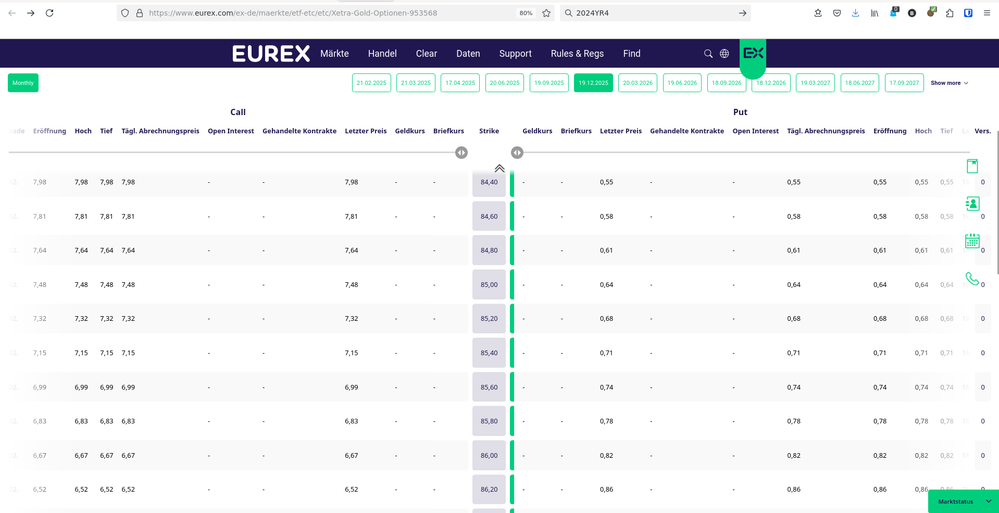999x513 pixels.
Task: Select expiry date 19.06.2026
Action: click(682, 83)
